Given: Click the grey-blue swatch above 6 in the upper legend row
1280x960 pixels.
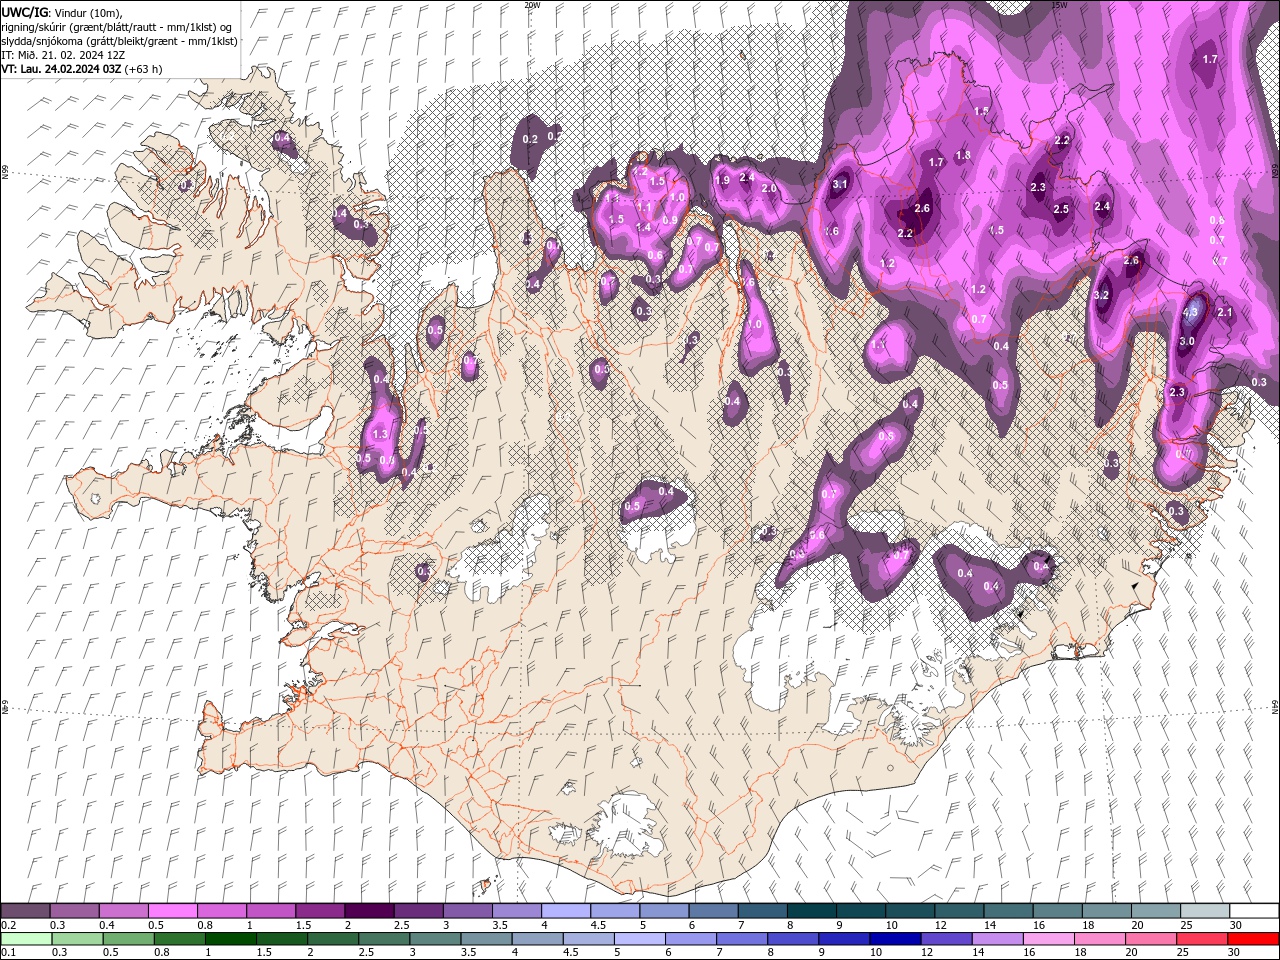Looking at the screenshot, I should pyautogui.click(x=713, y=911).
